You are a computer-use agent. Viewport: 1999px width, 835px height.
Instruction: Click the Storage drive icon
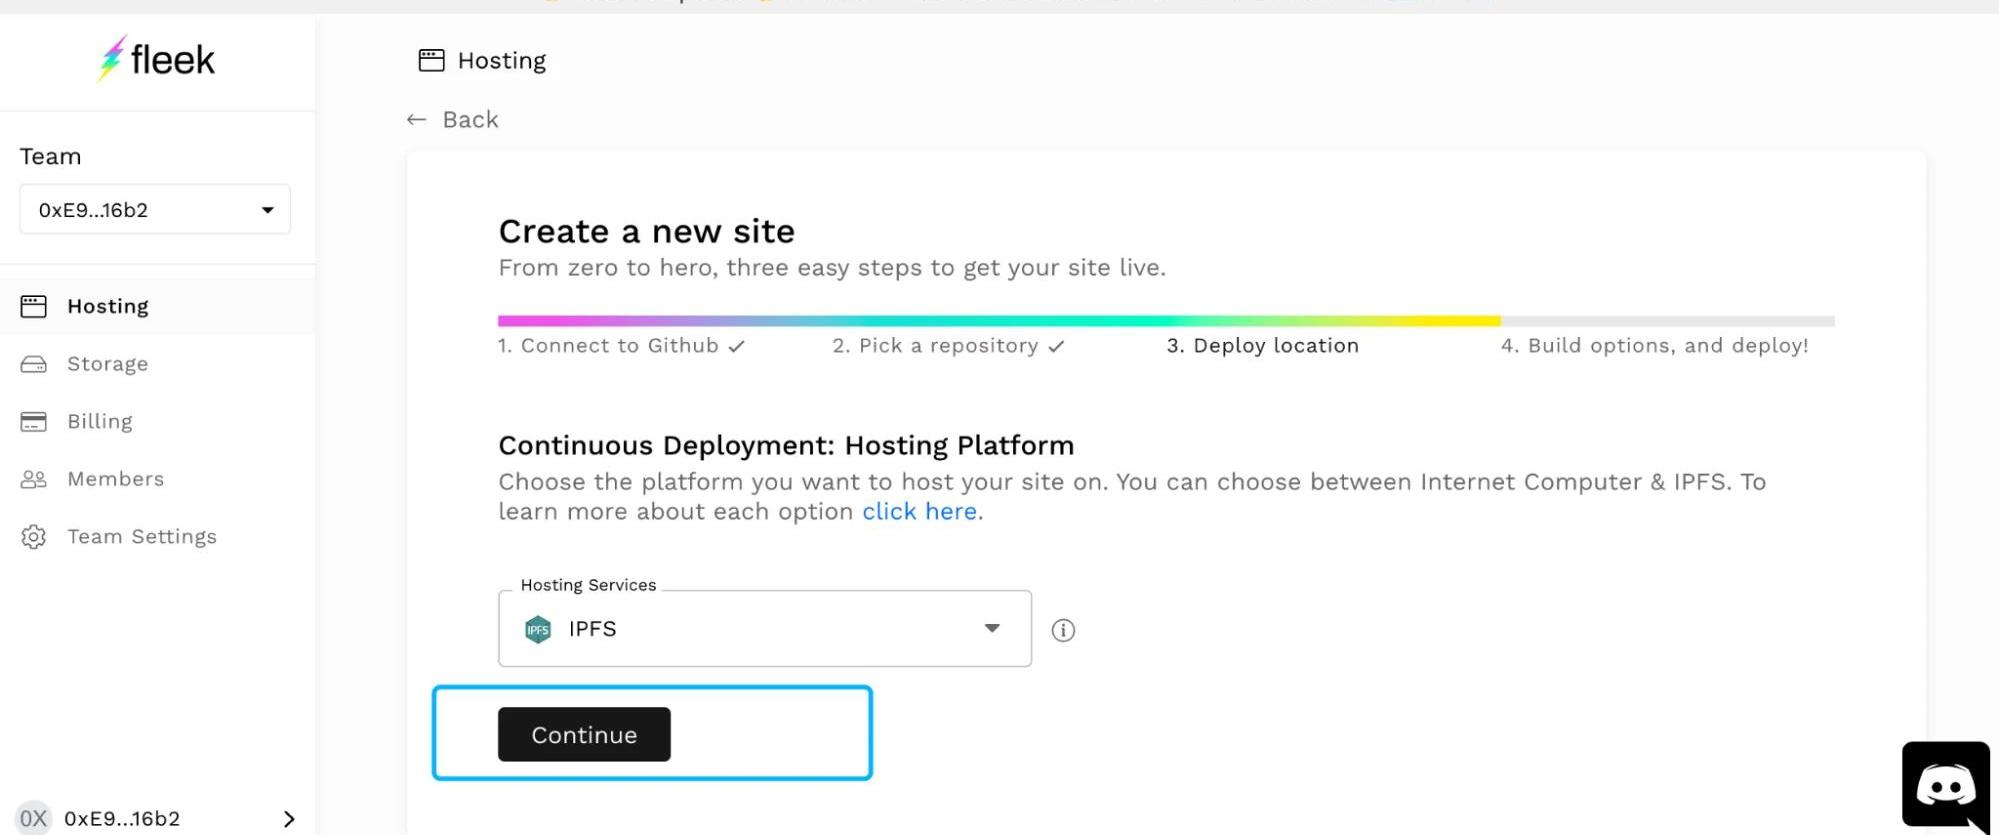pyautogui.click(x=33, y=364)
